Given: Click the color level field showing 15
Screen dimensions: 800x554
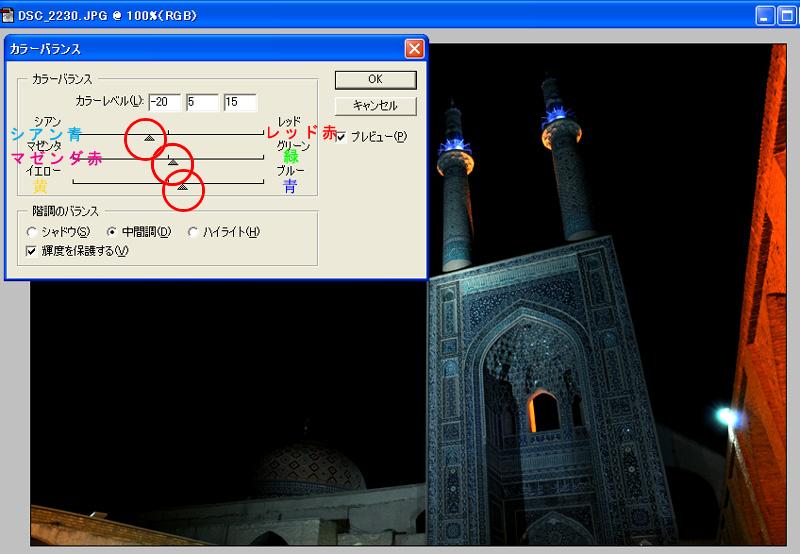Looking at the screenshot, I should click(240, 102).
